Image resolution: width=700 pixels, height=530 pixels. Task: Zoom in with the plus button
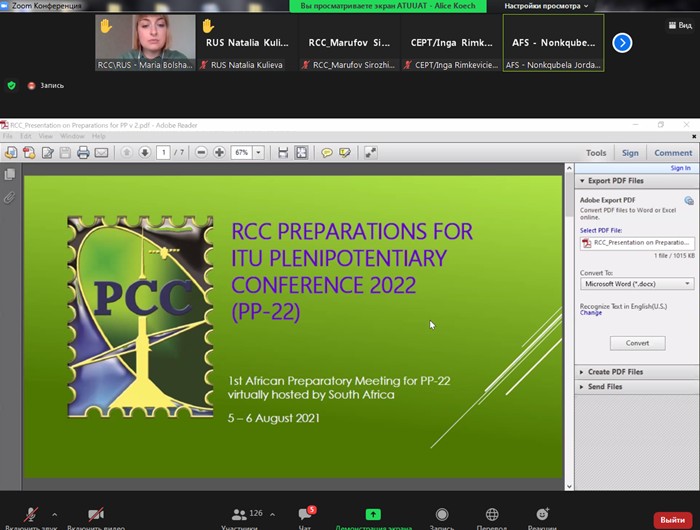click(219, 153)
